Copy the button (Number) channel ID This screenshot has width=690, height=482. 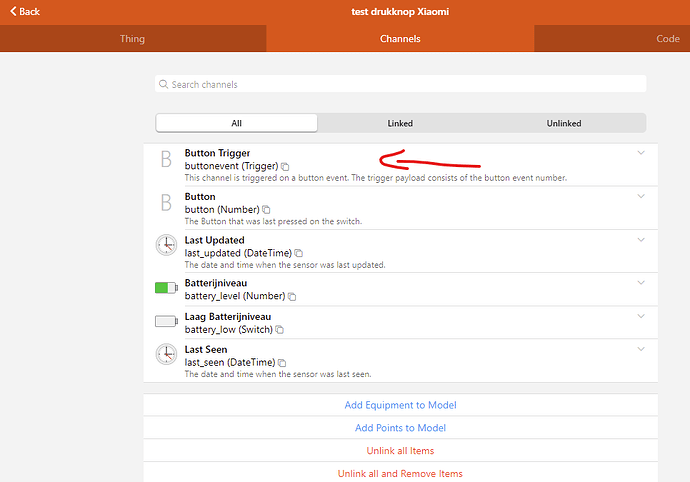266,210
